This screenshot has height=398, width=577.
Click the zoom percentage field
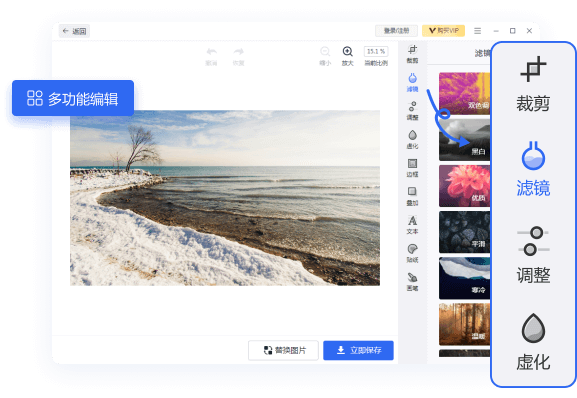click(x=376, y=51)
